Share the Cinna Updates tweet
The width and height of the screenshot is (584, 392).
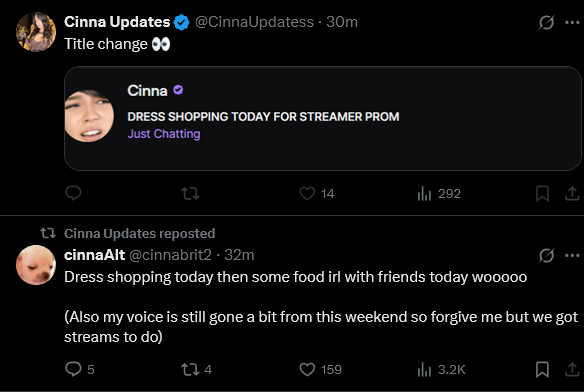click(x=572, y=193)
